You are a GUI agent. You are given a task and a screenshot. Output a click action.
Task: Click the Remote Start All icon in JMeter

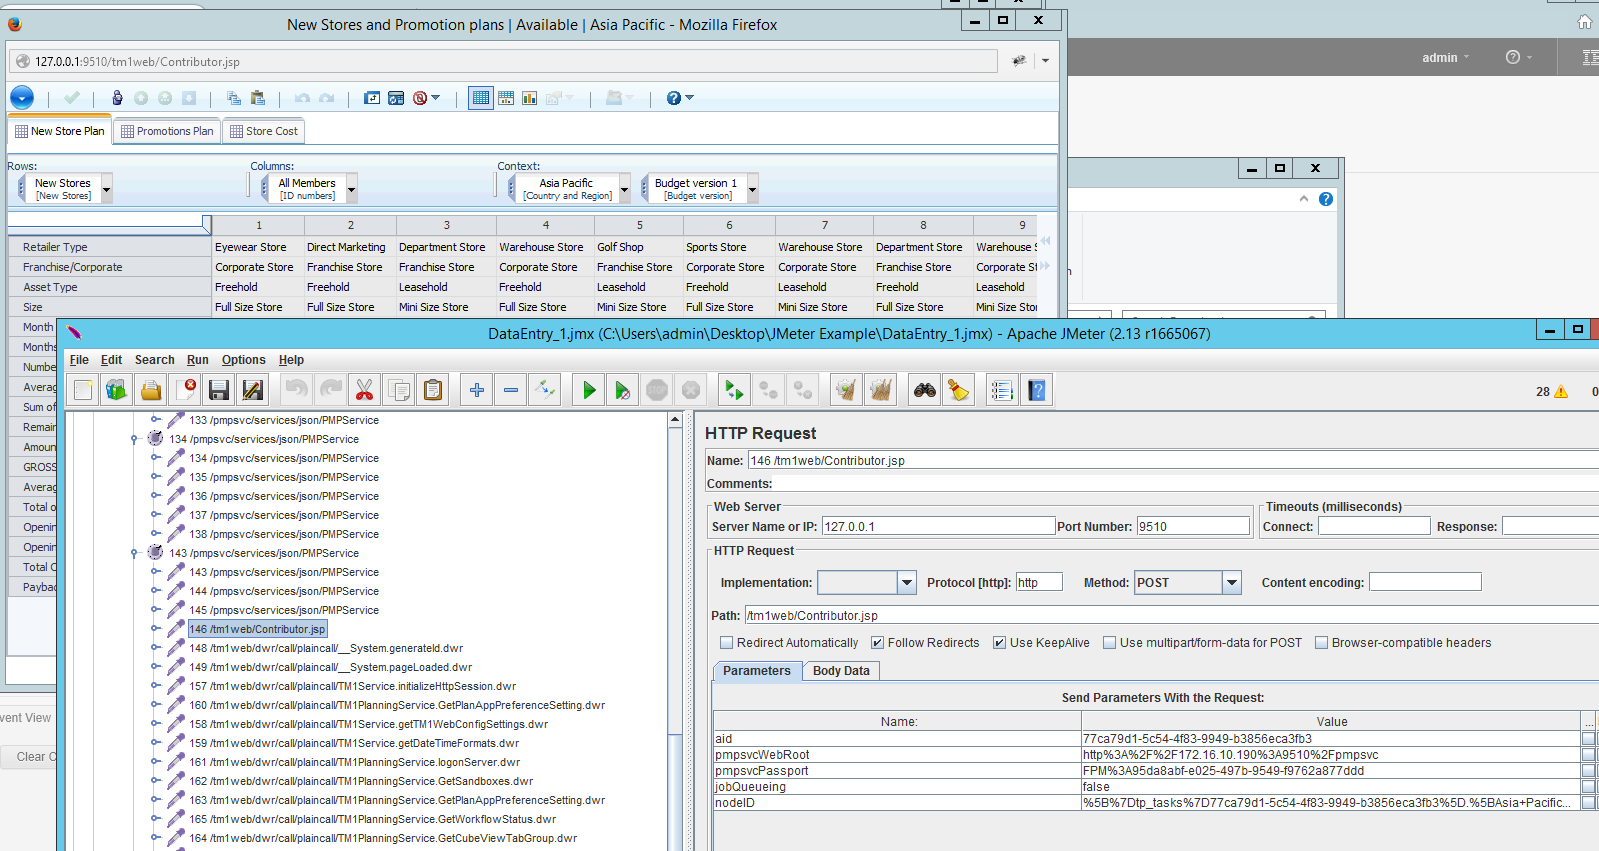(x=735, y=390)
